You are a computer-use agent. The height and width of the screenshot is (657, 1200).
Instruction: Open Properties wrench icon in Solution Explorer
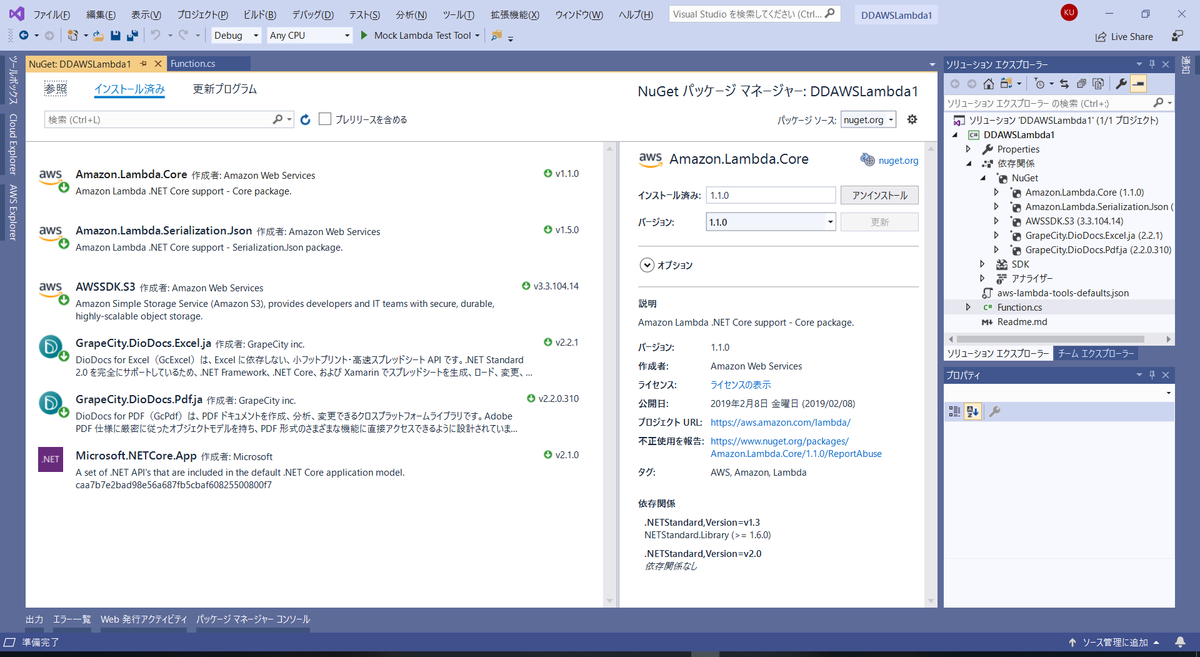[x=1121, y=84]
